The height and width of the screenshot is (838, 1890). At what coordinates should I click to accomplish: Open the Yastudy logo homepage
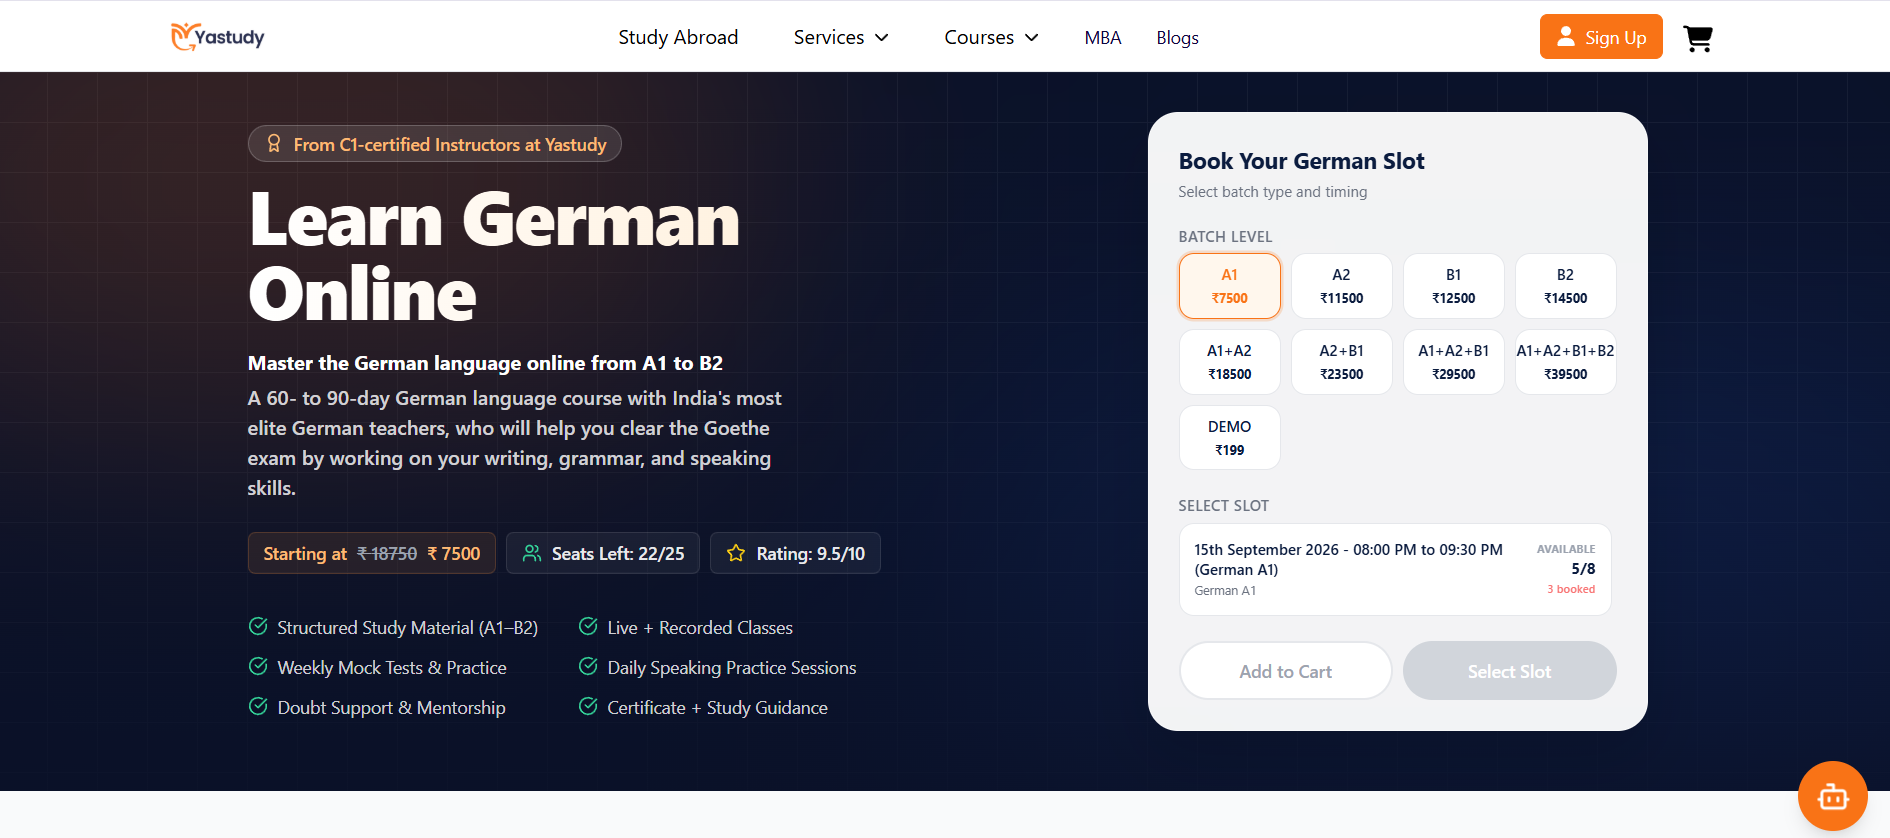coord(217,37)
